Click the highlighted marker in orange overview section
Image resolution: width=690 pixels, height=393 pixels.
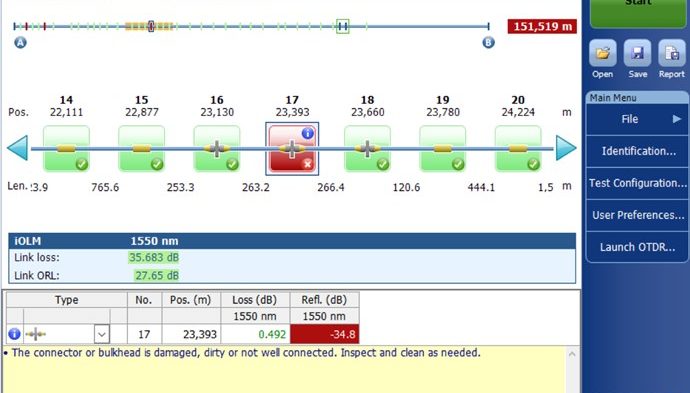point(151,26)
